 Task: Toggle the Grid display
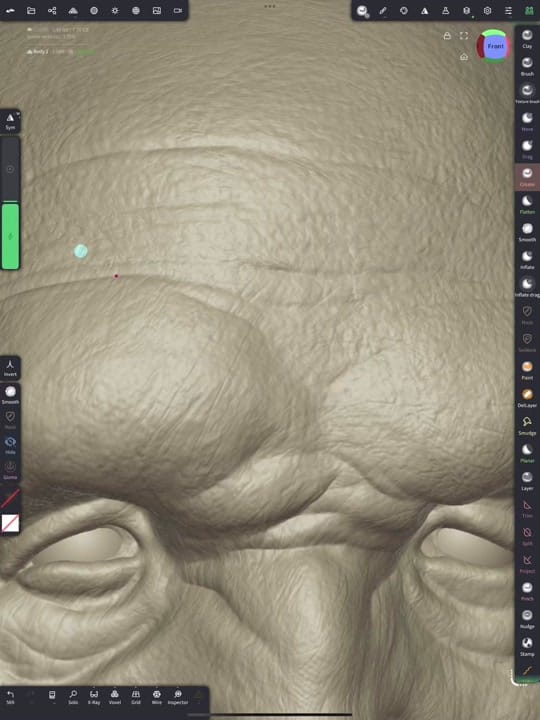[x=135, y=697]
